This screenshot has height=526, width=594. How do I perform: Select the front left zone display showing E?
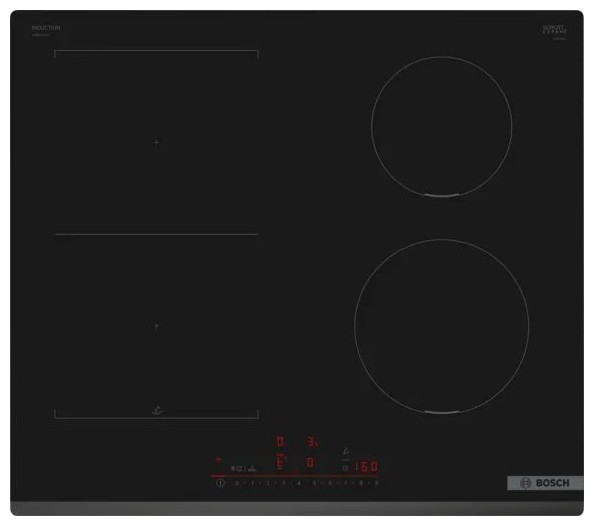[x=280, y=463]
